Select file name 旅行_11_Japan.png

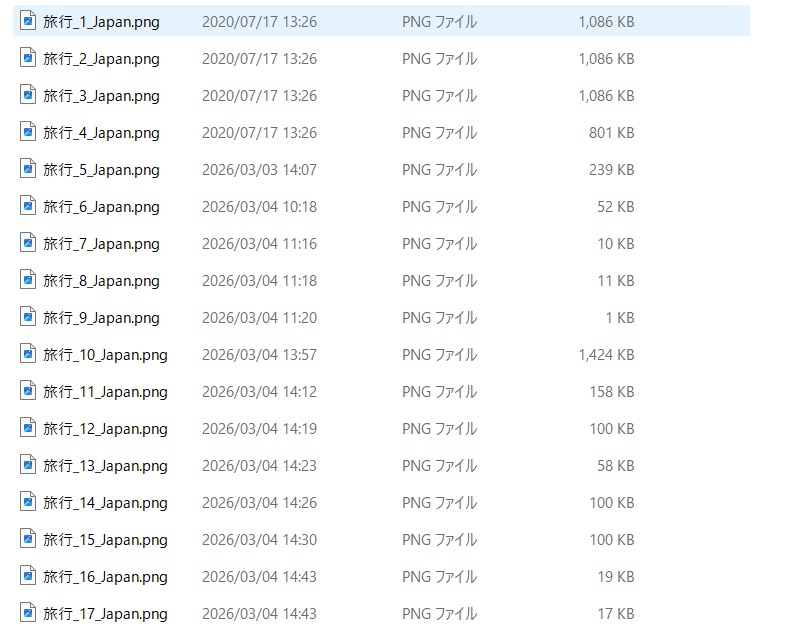coord(105,392)
